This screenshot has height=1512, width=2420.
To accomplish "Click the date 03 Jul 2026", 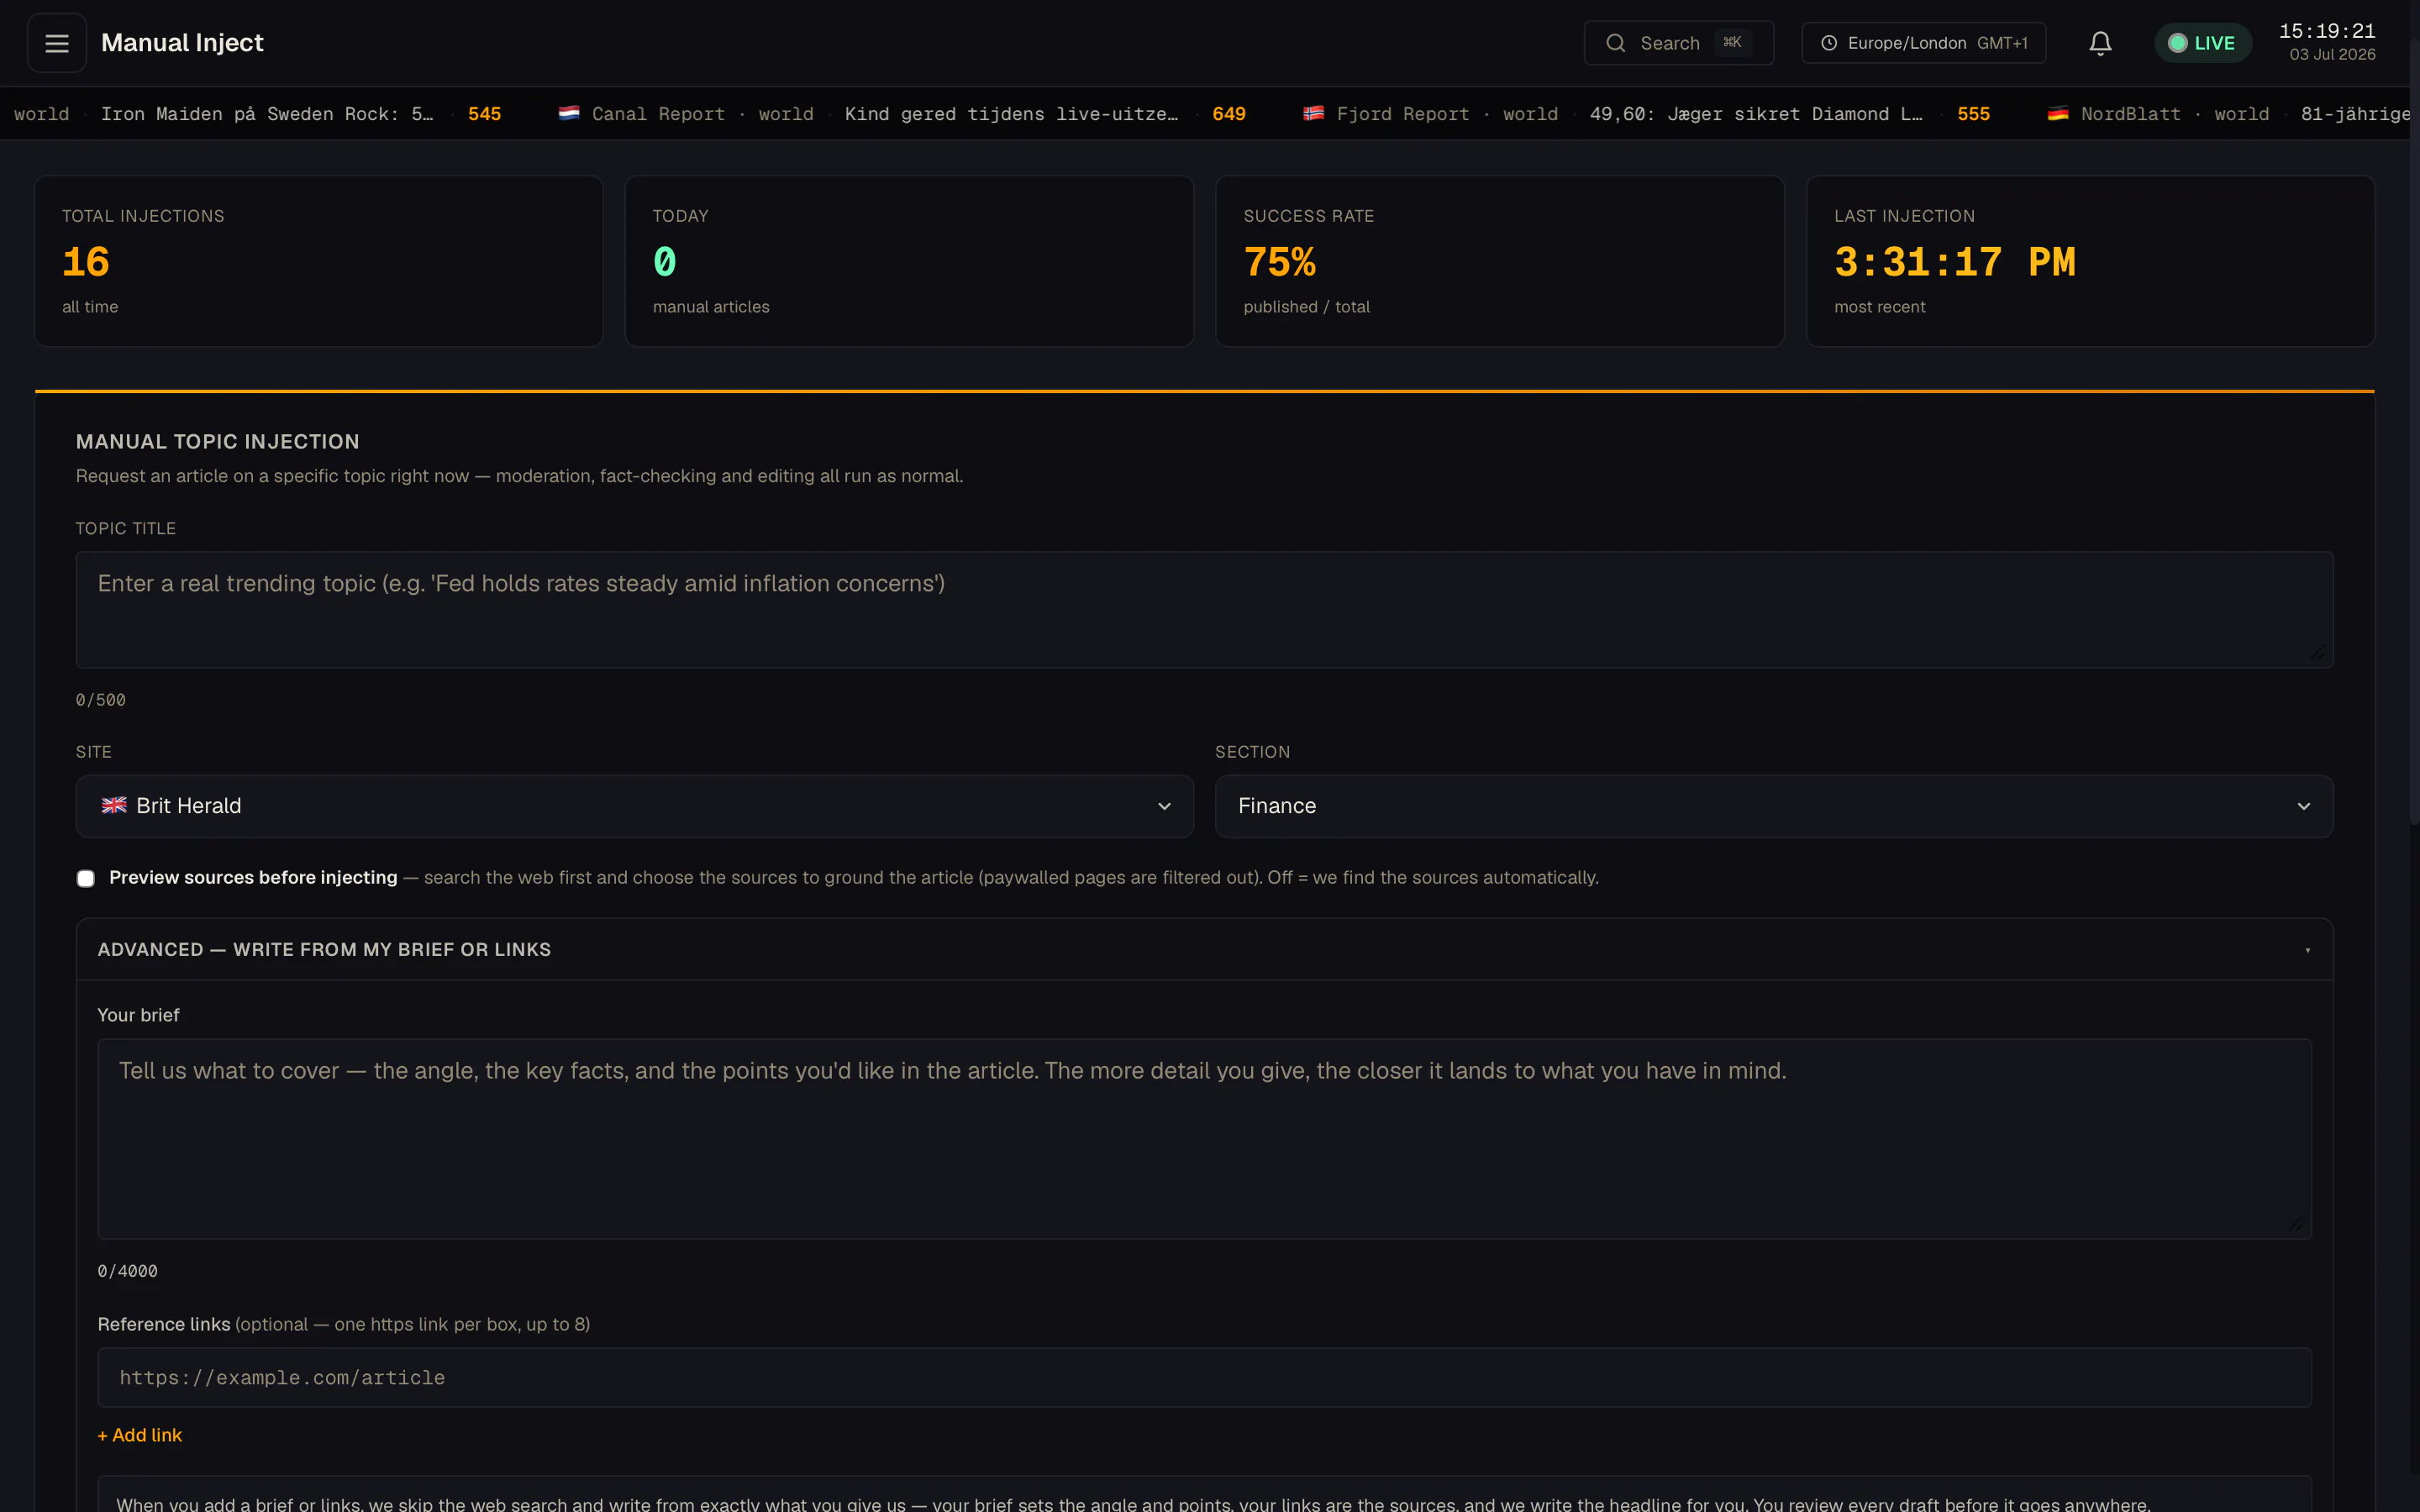I will click(2332, 55).
